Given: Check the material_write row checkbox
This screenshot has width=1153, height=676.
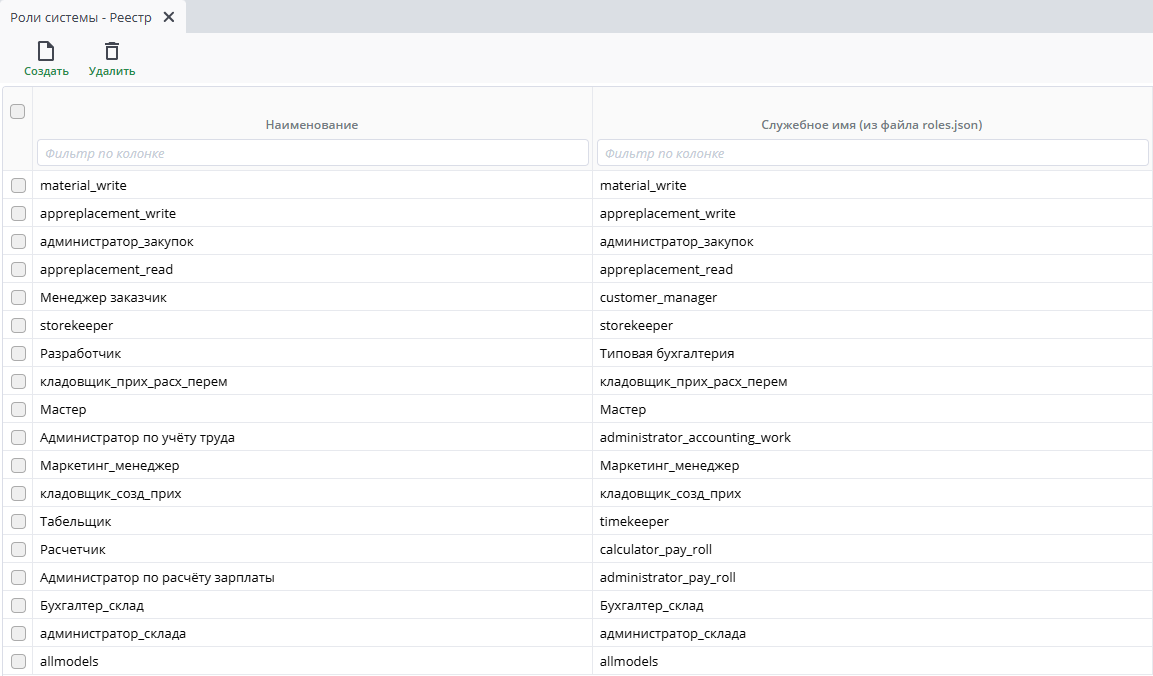Looking at the screenshot, I should [18, 186].
